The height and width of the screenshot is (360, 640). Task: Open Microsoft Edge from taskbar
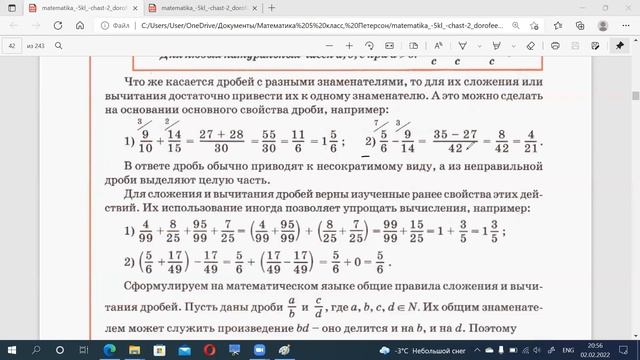click(109, 350)
